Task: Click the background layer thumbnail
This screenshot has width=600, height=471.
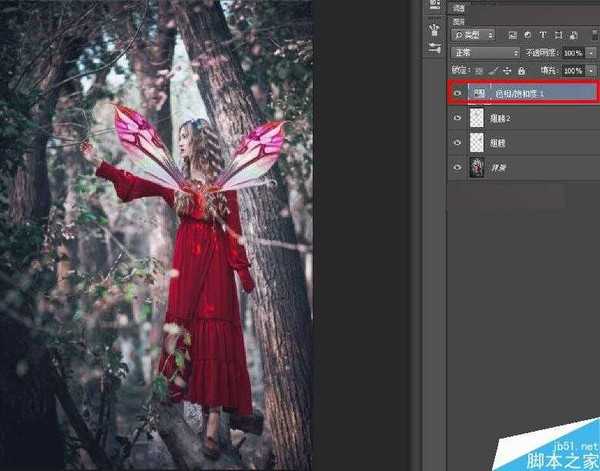Action: 478,167
